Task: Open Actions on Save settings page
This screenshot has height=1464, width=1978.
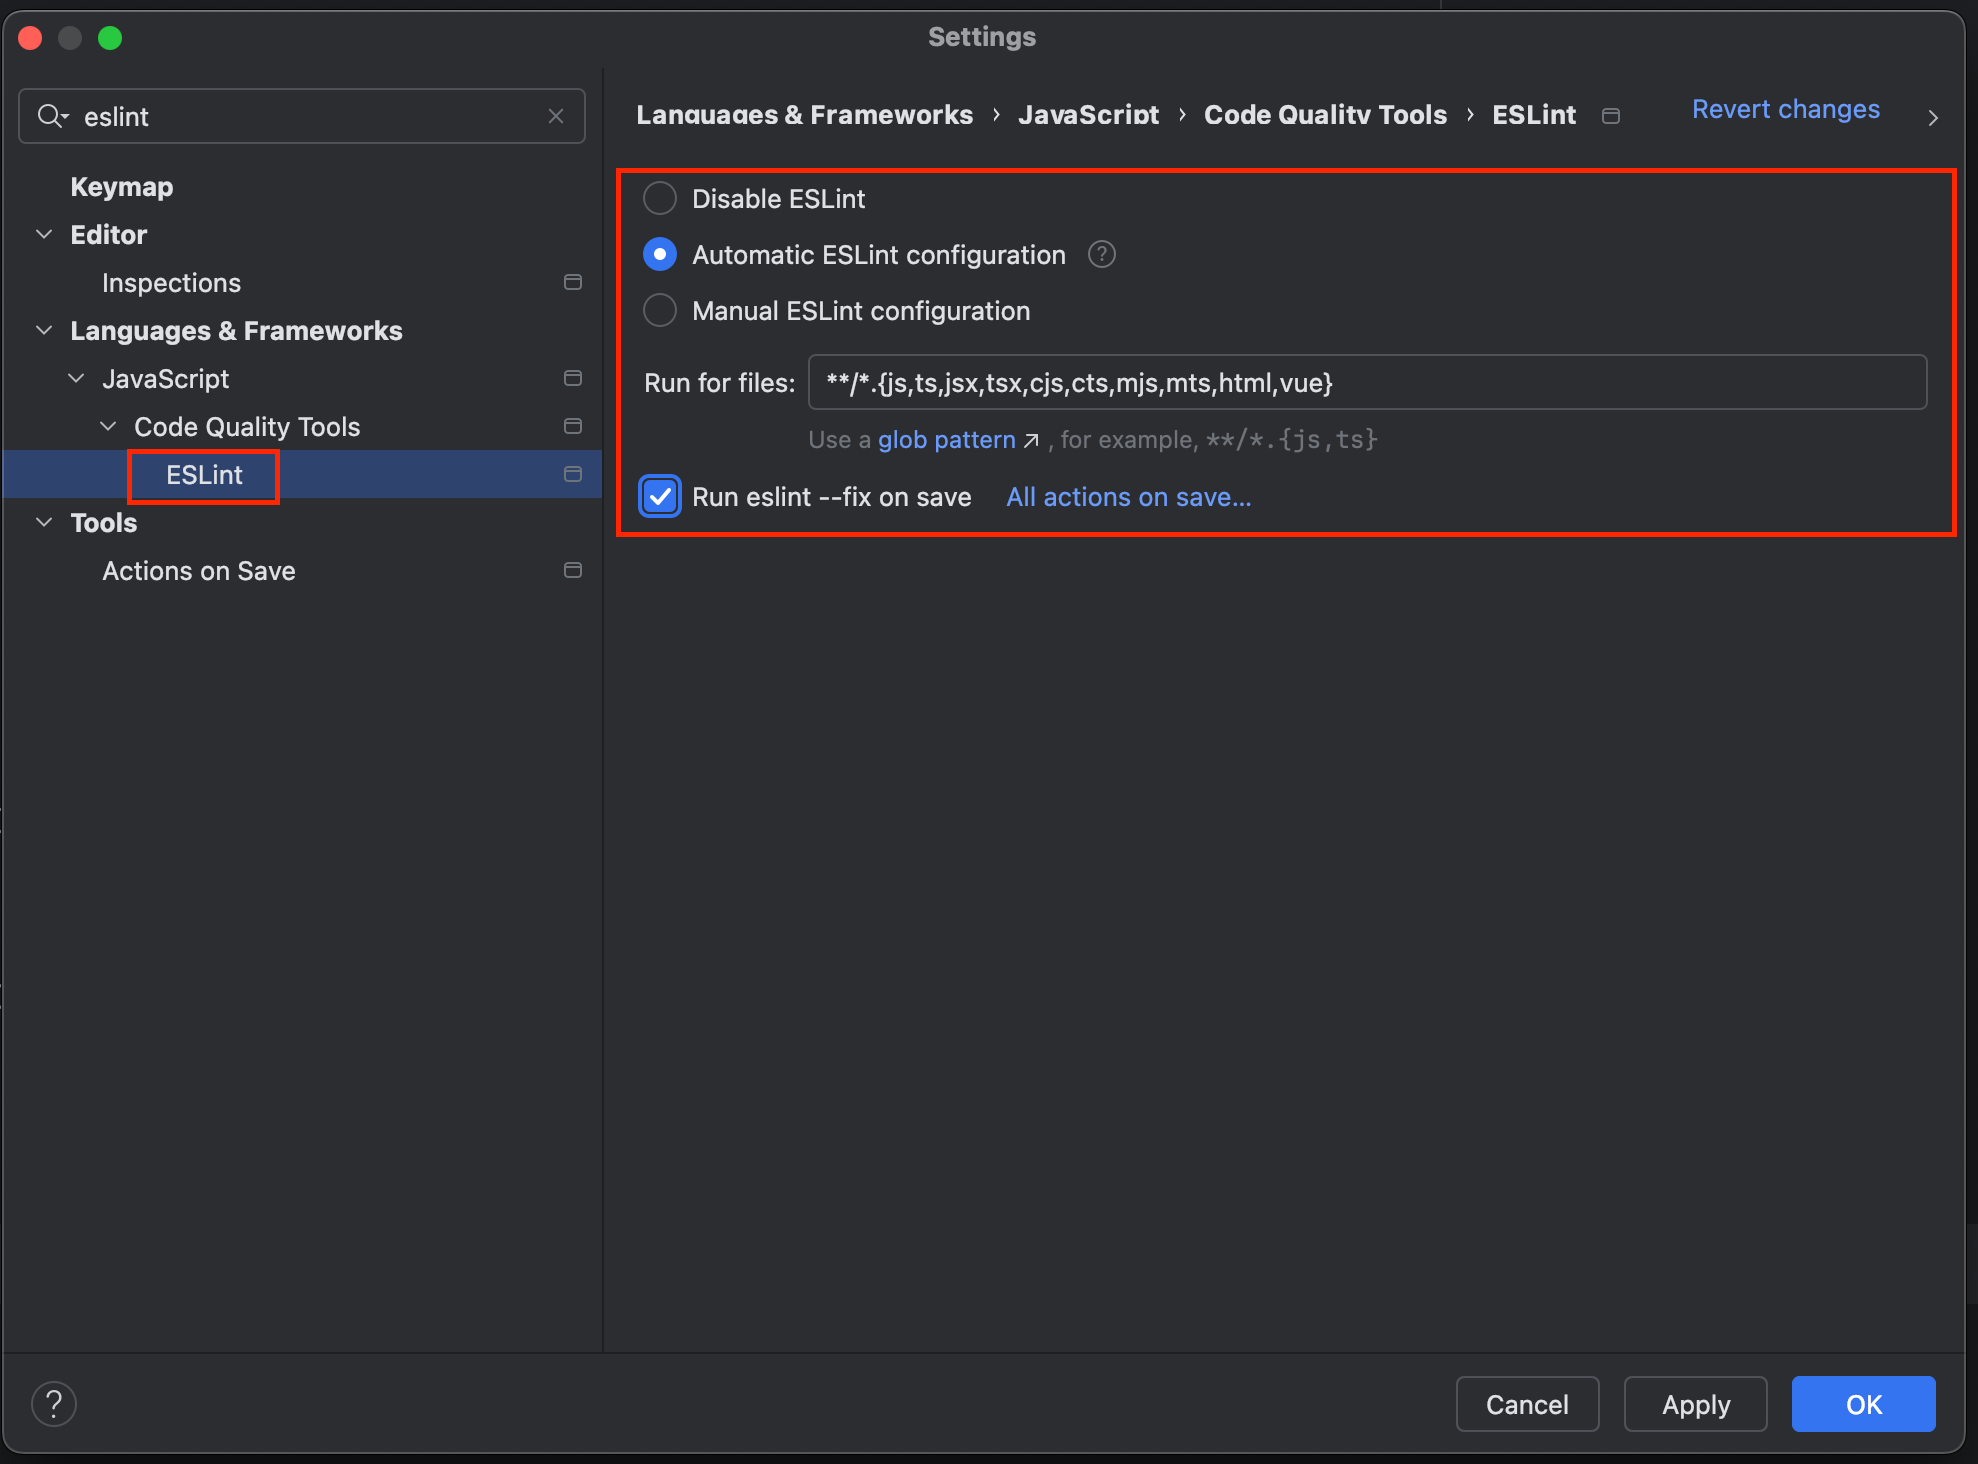Action: (198, 571)
